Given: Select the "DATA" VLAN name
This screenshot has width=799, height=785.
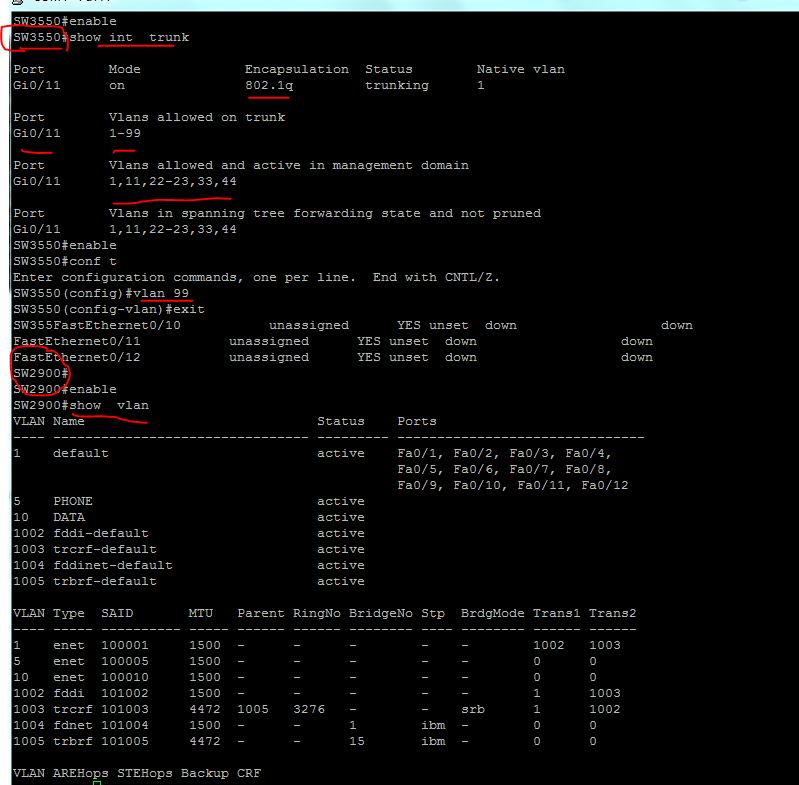Looking at the screenshot, I should tap(69, 517).
